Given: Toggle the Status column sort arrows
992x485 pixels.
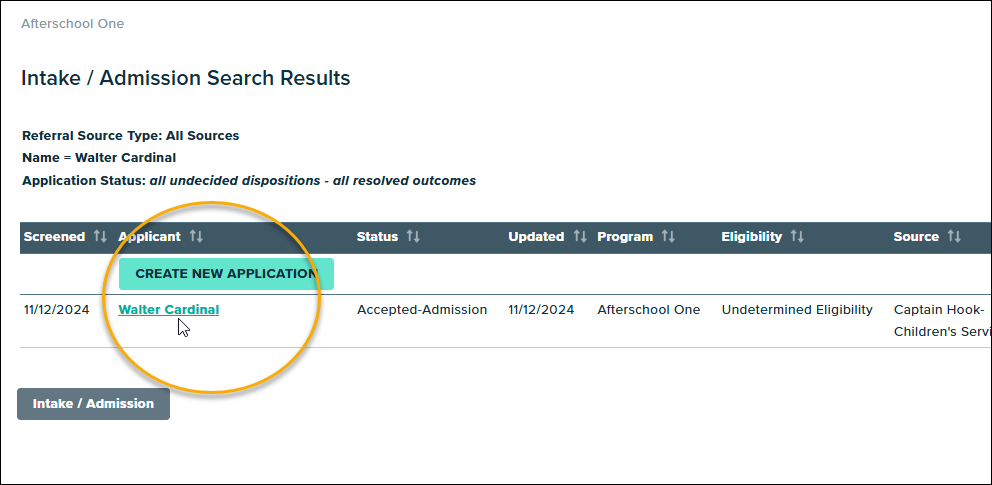Looking at the screenshot, I should pyautogui.click(x=413, y=237).
